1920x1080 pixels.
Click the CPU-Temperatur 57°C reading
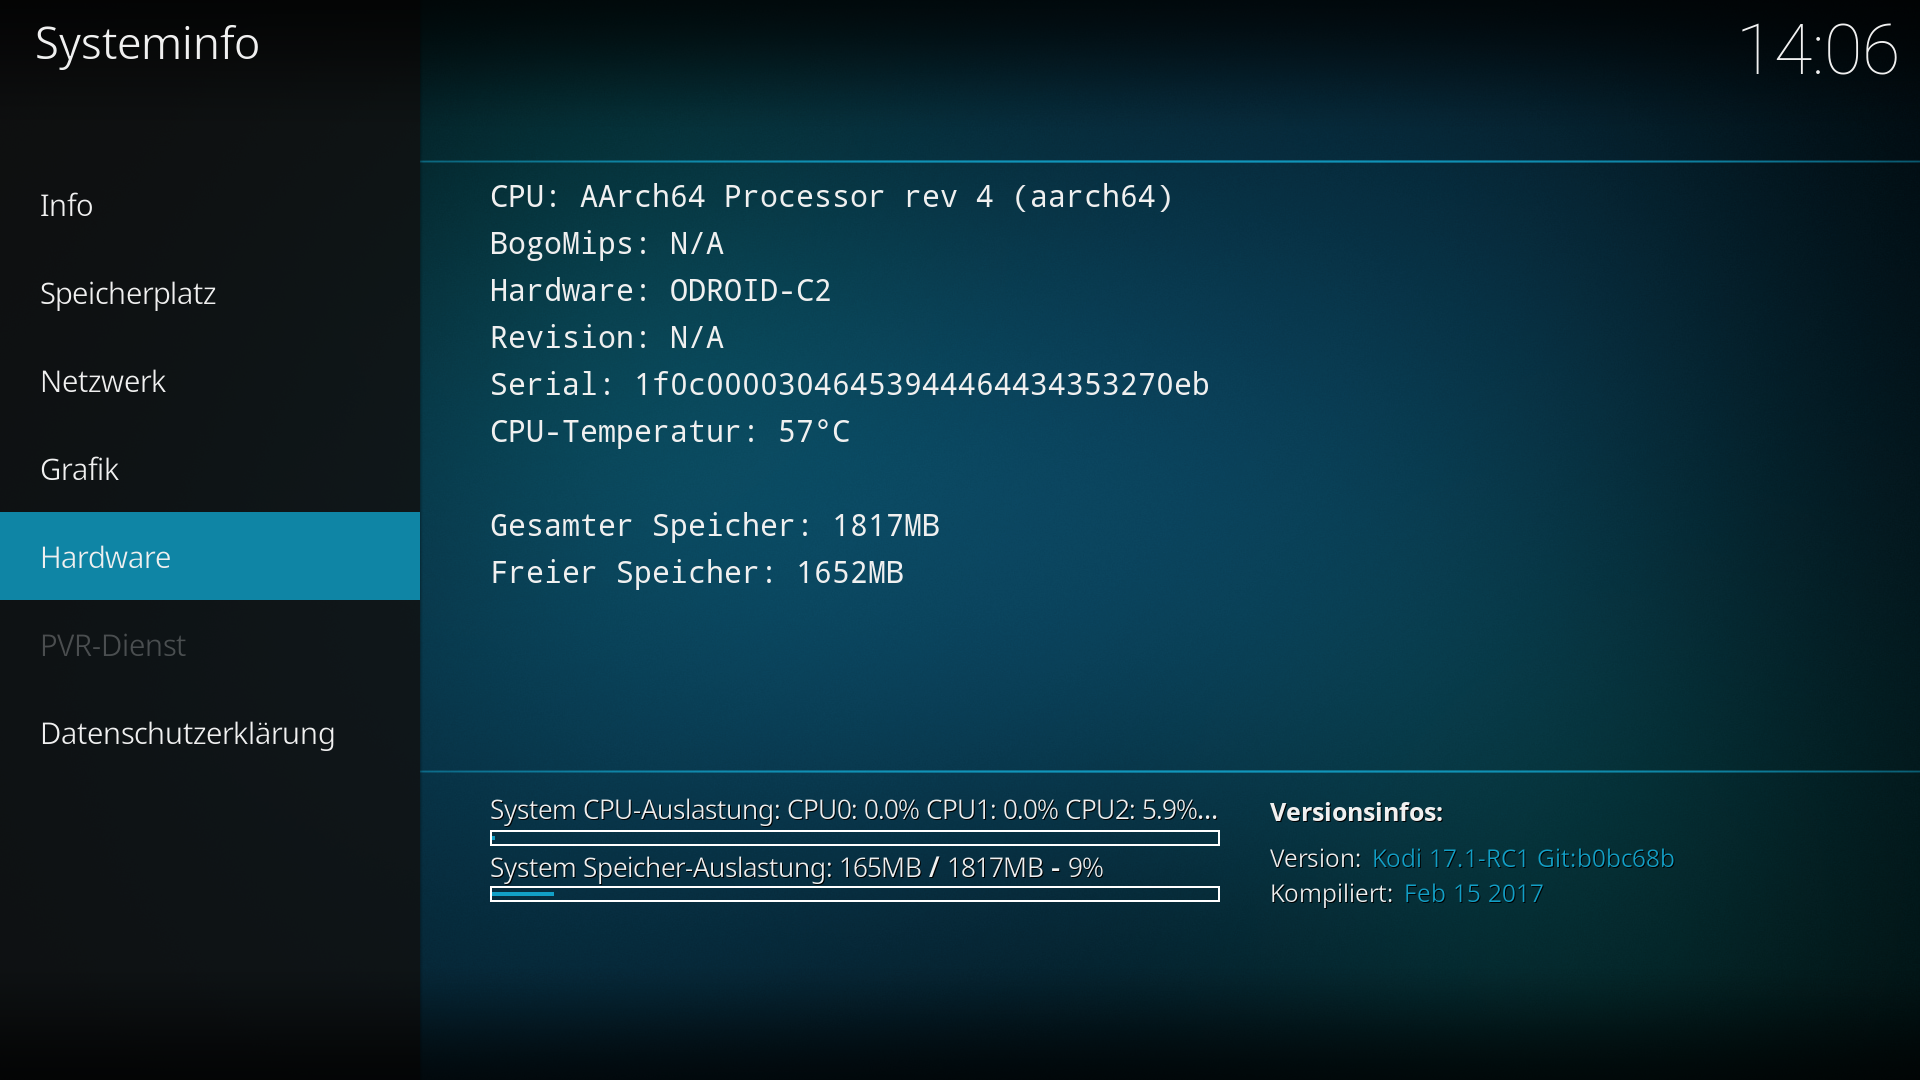670,431
